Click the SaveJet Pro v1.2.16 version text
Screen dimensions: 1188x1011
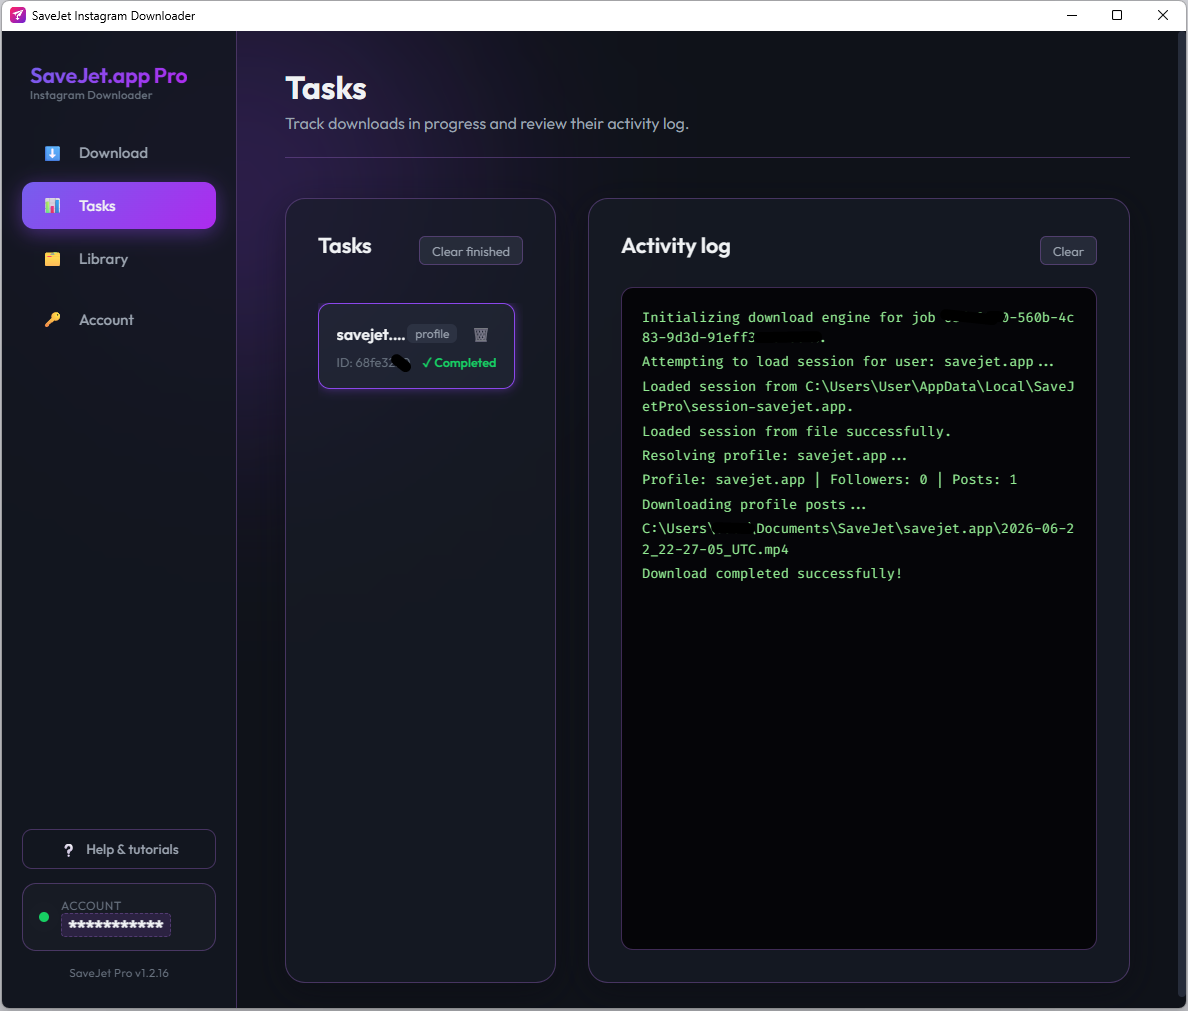coord(119,973)
